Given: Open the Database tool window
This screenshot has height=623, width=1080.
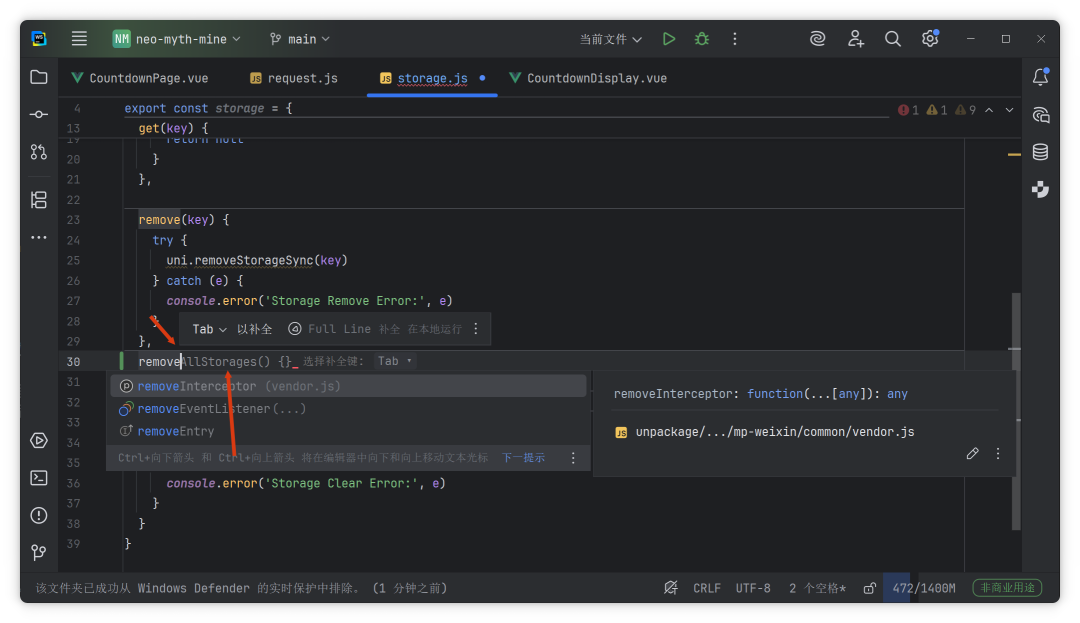Looking at the screenshot, I should (1040, 152).
